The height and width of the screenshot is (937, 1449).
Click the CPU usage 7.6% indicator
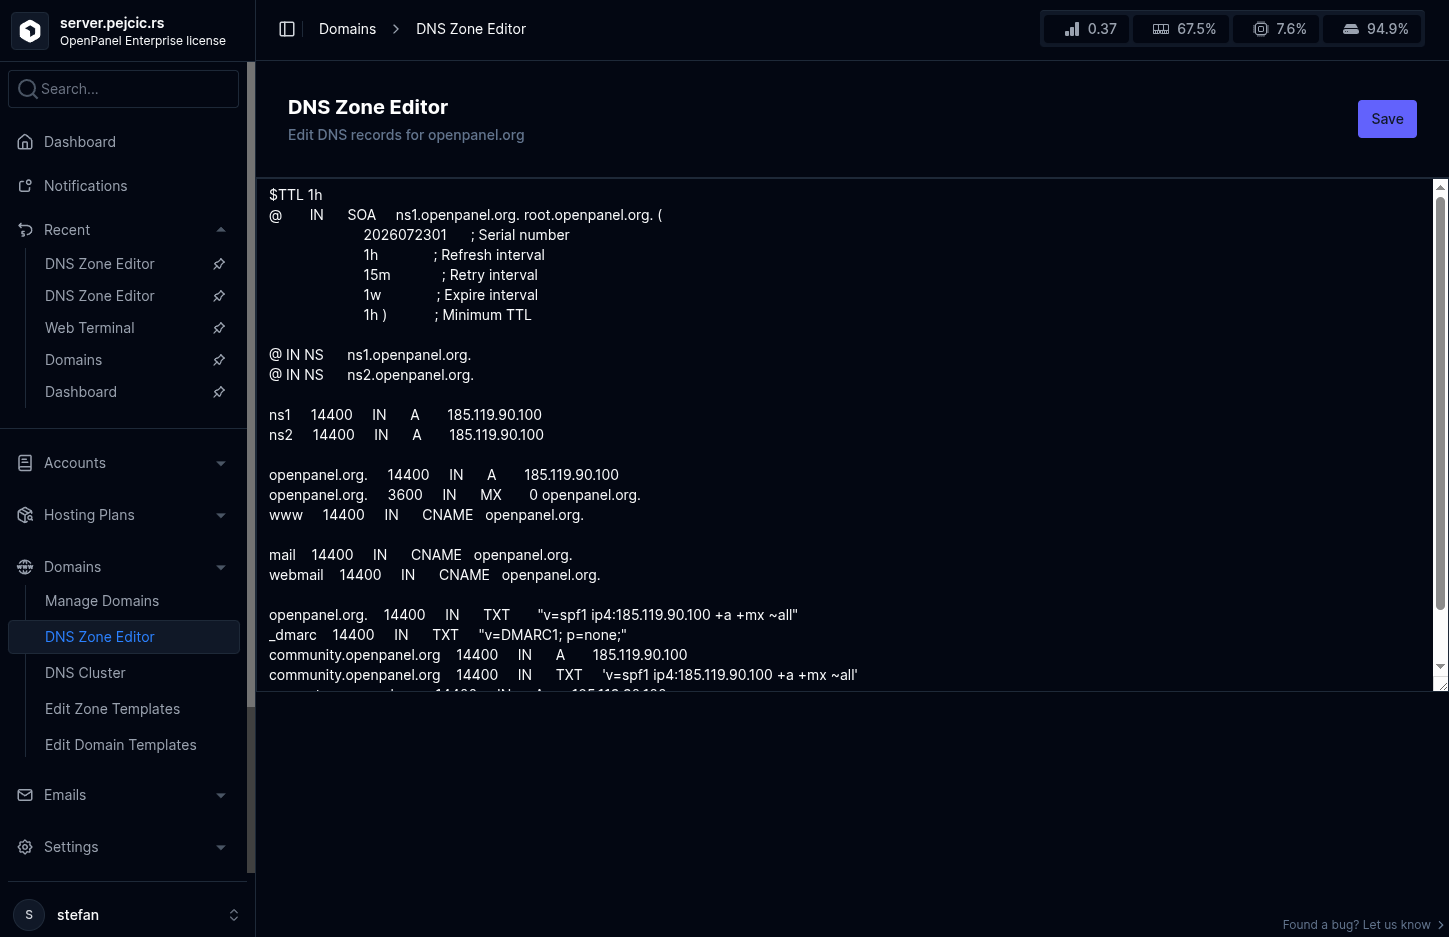(x=1278, y=29)
